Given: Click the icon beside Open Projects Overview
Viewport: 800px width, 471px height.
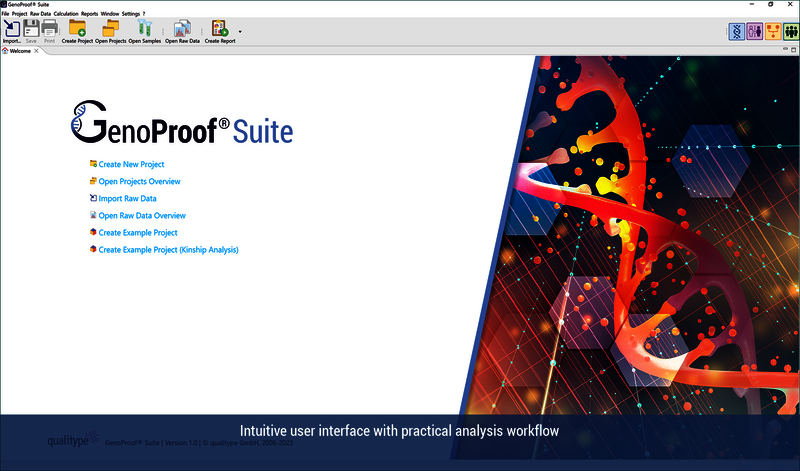Looking at the screenshot, I should (x=93, y=181).
